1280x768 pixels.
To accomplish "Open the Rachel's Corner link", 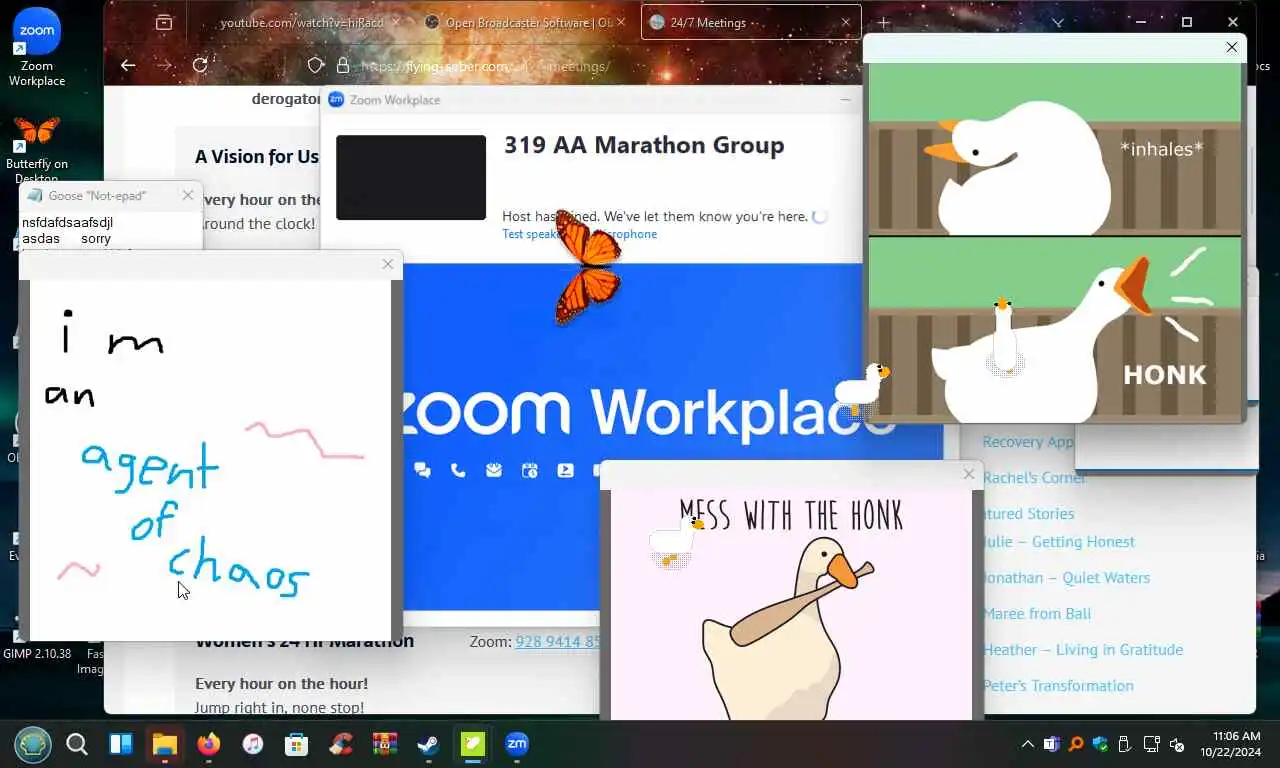I will point(1034,477).
